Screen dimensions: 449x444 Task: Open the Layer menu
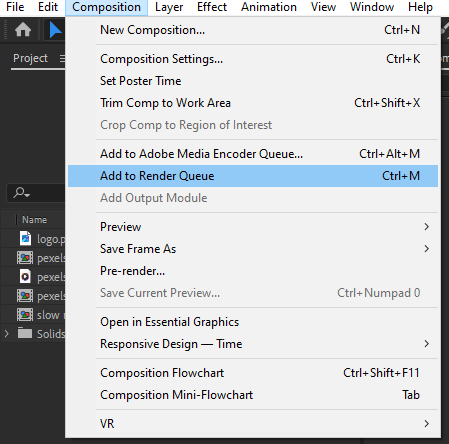[169, 7]
